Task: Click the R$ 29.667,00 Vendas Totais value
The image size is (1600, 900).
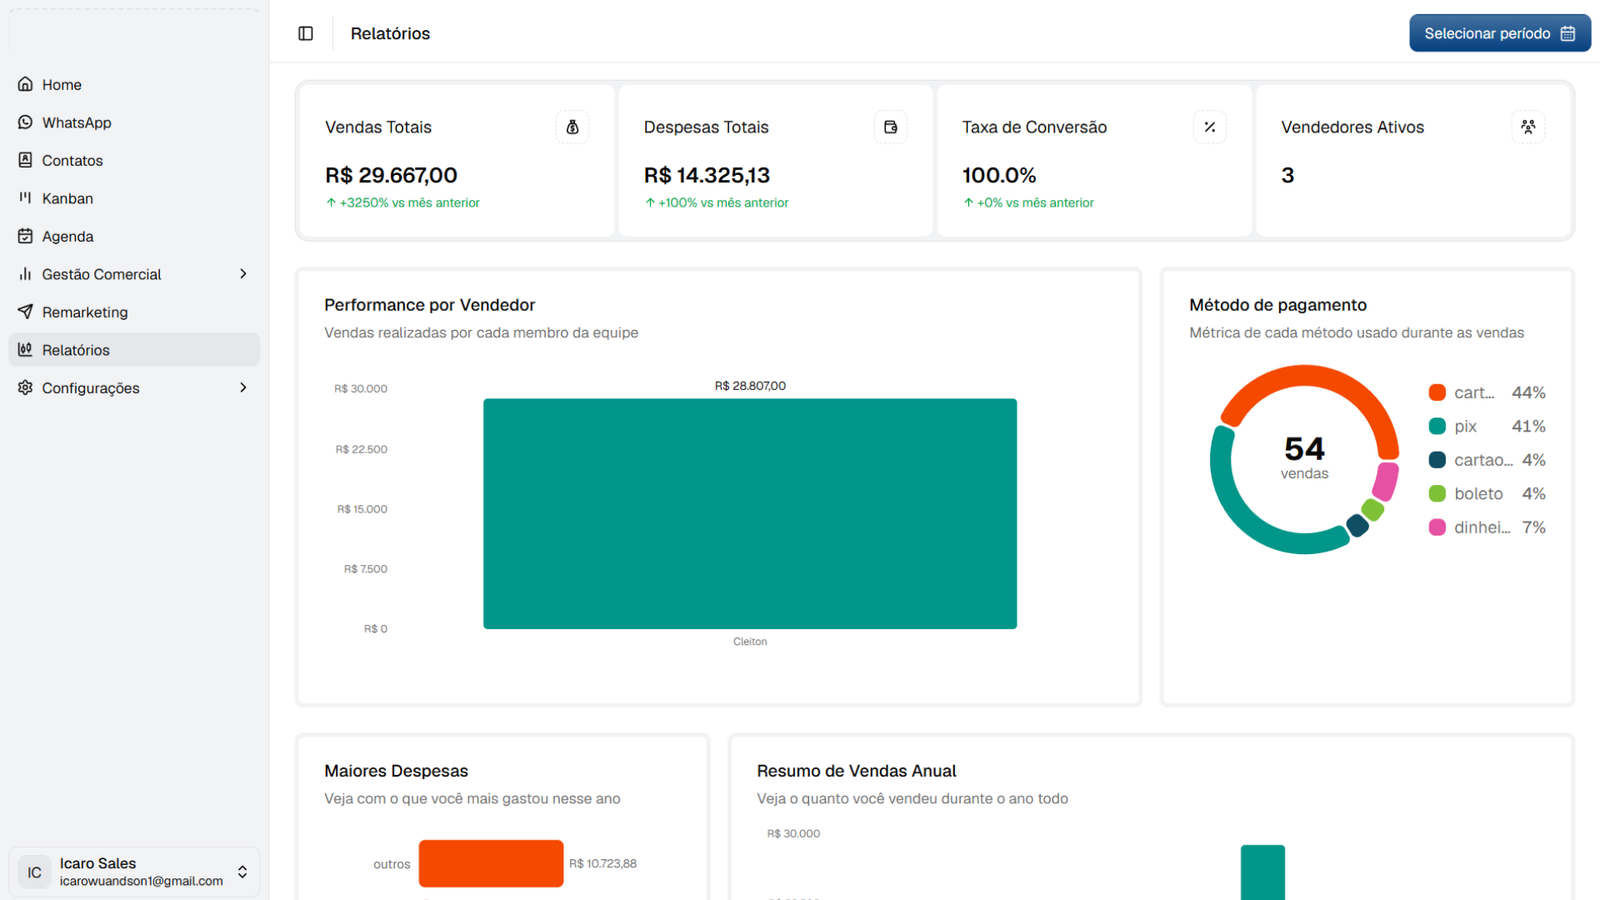Action: tap(391, 175)
